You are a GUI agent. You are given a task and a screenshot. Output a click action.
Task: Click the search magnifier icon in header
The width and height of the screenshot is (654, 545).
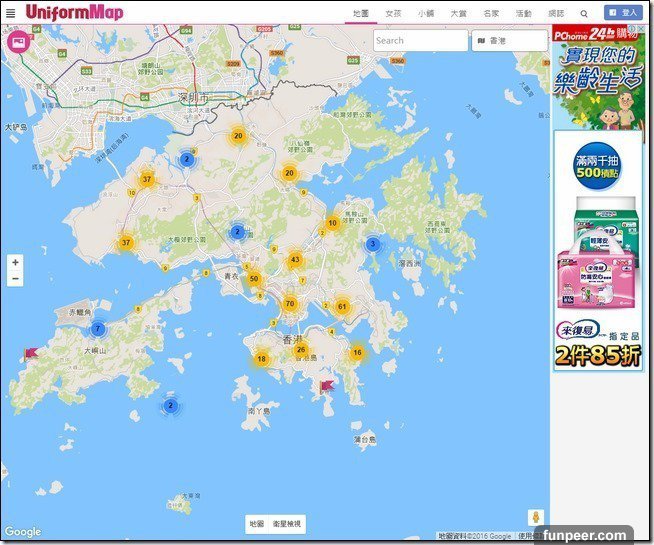tap(584, 14)
